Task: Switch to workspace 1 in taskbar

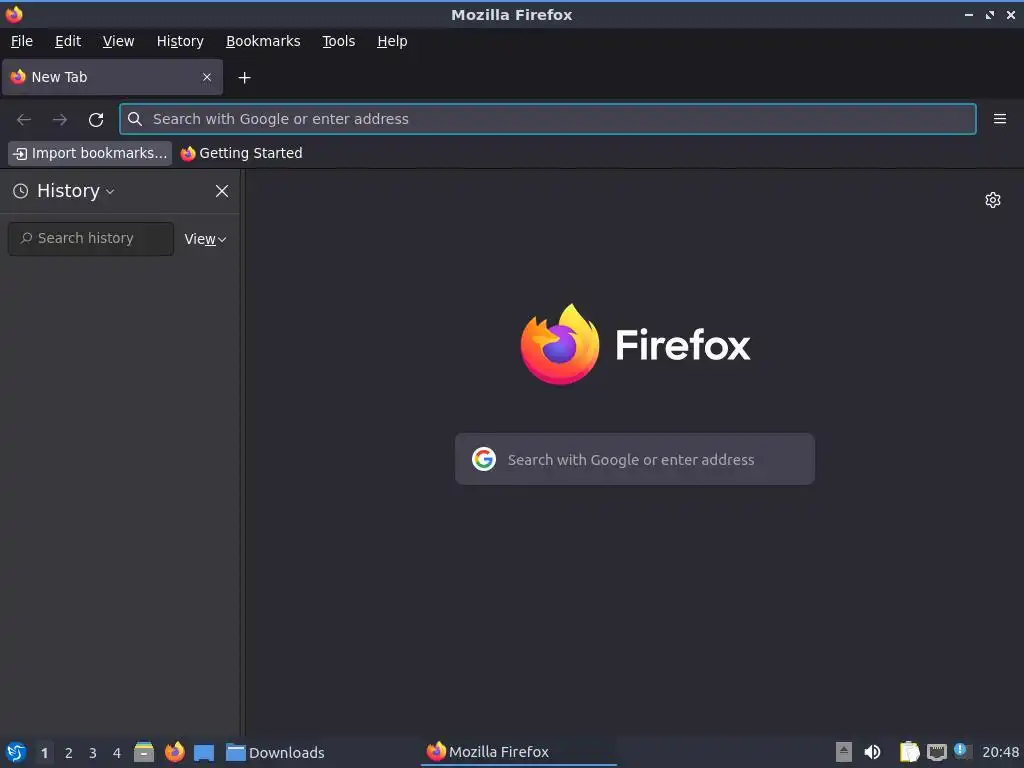Action: (x=44, y=753)
